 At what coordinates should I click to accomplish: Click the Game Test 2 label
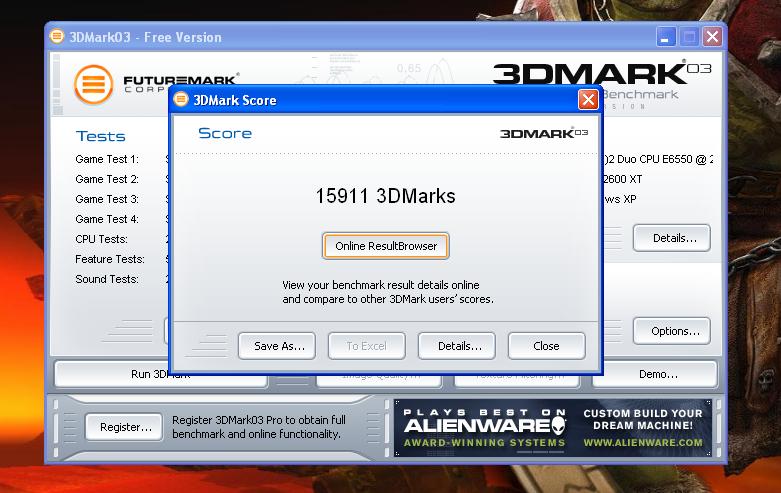[107, 179]
